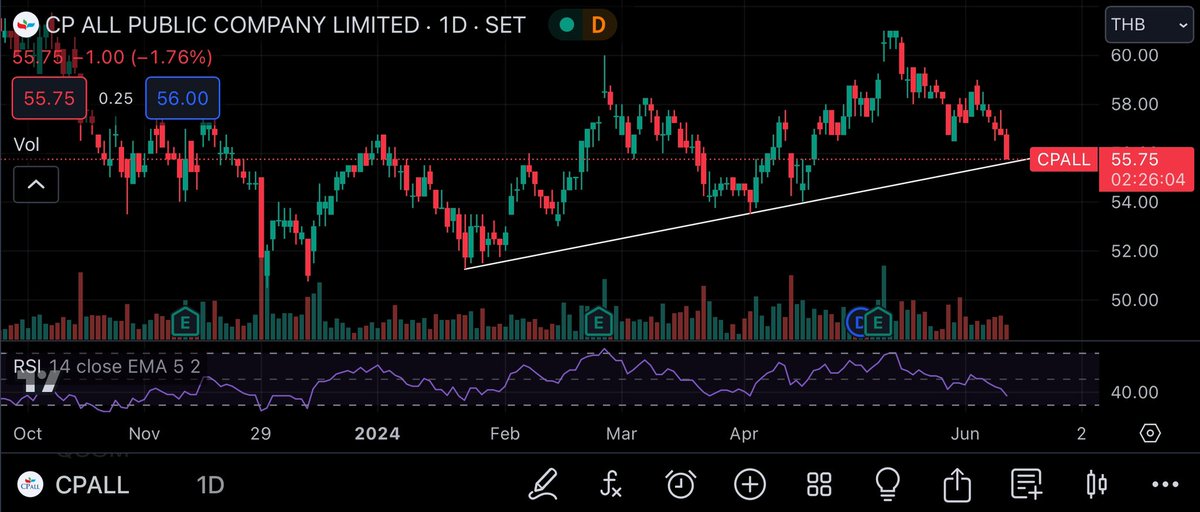Tap the earnings E marker near January
The height and width of the screenshot is (512, 1200).
coord(183,322)
